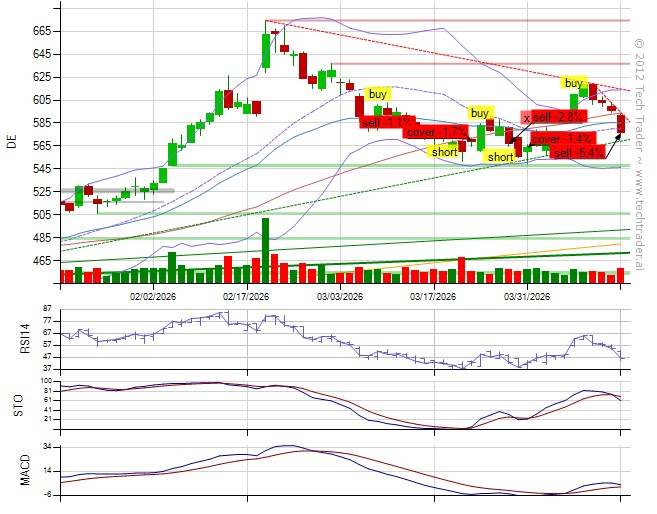This screenshot has height=514, width=657.
Task: Click the 02/02/2026 date label
Action: coord(153,296)
